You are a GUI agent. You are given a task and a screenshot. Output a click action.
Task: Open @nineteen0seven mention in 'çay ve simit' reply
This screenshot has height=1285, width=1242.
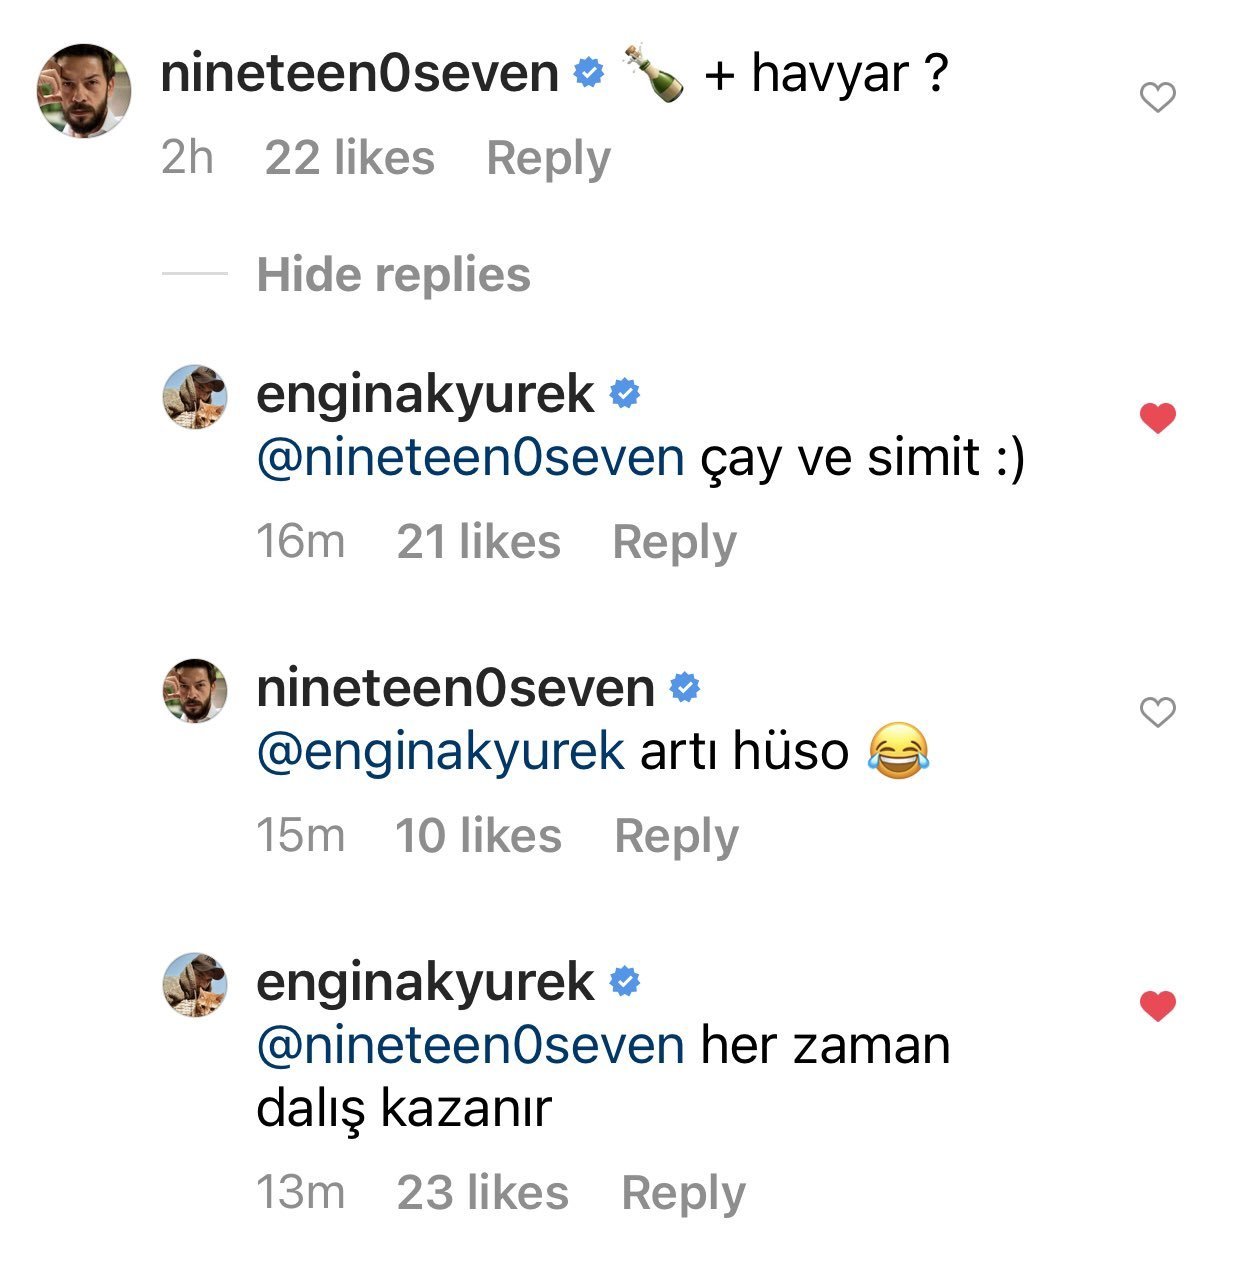pos(470,458)
